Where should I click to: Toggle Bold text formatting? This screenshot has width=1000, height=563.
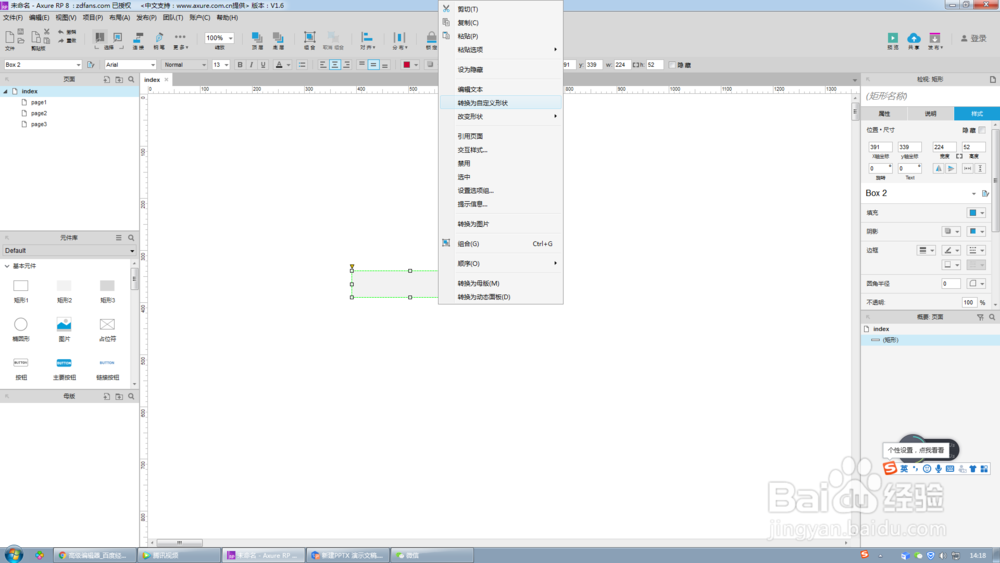pos(240,64)
